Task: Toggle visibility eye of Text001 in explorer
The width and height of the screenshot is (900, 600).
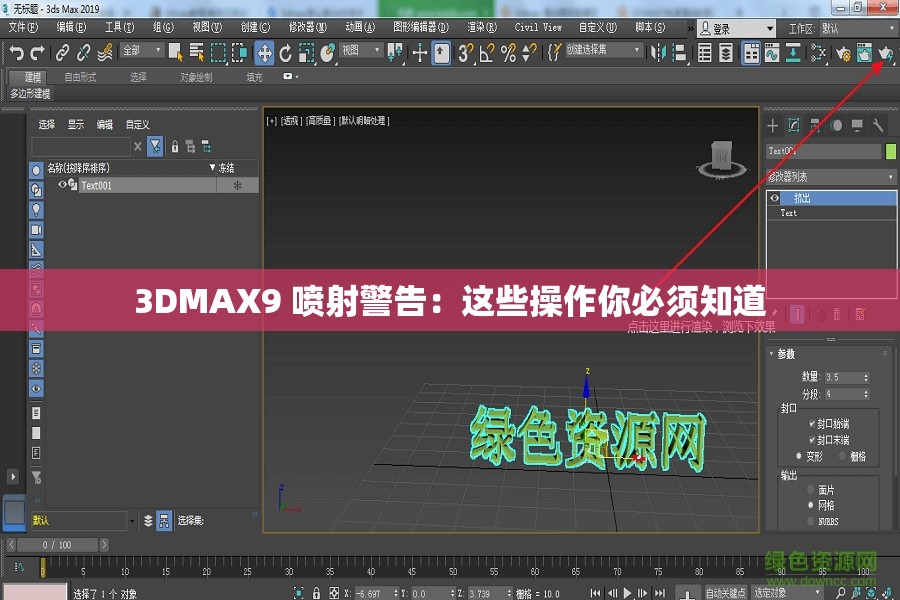Action: (x=62, y=185)
